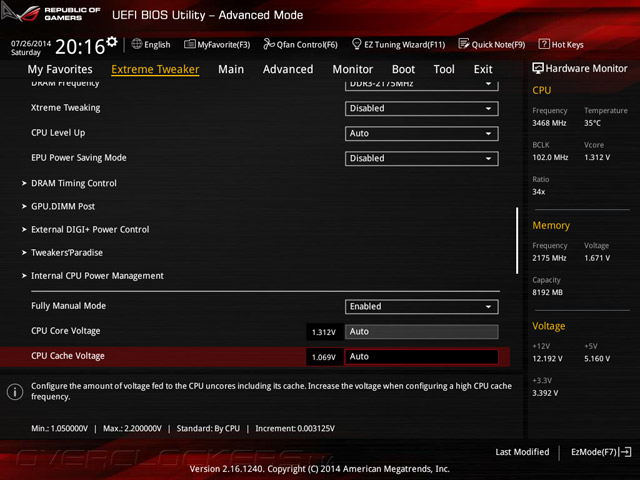Viewport: 640px width, 480px height.
Task: Click the Hardware Monitor screen icon
Action: (x=538, y=68)
